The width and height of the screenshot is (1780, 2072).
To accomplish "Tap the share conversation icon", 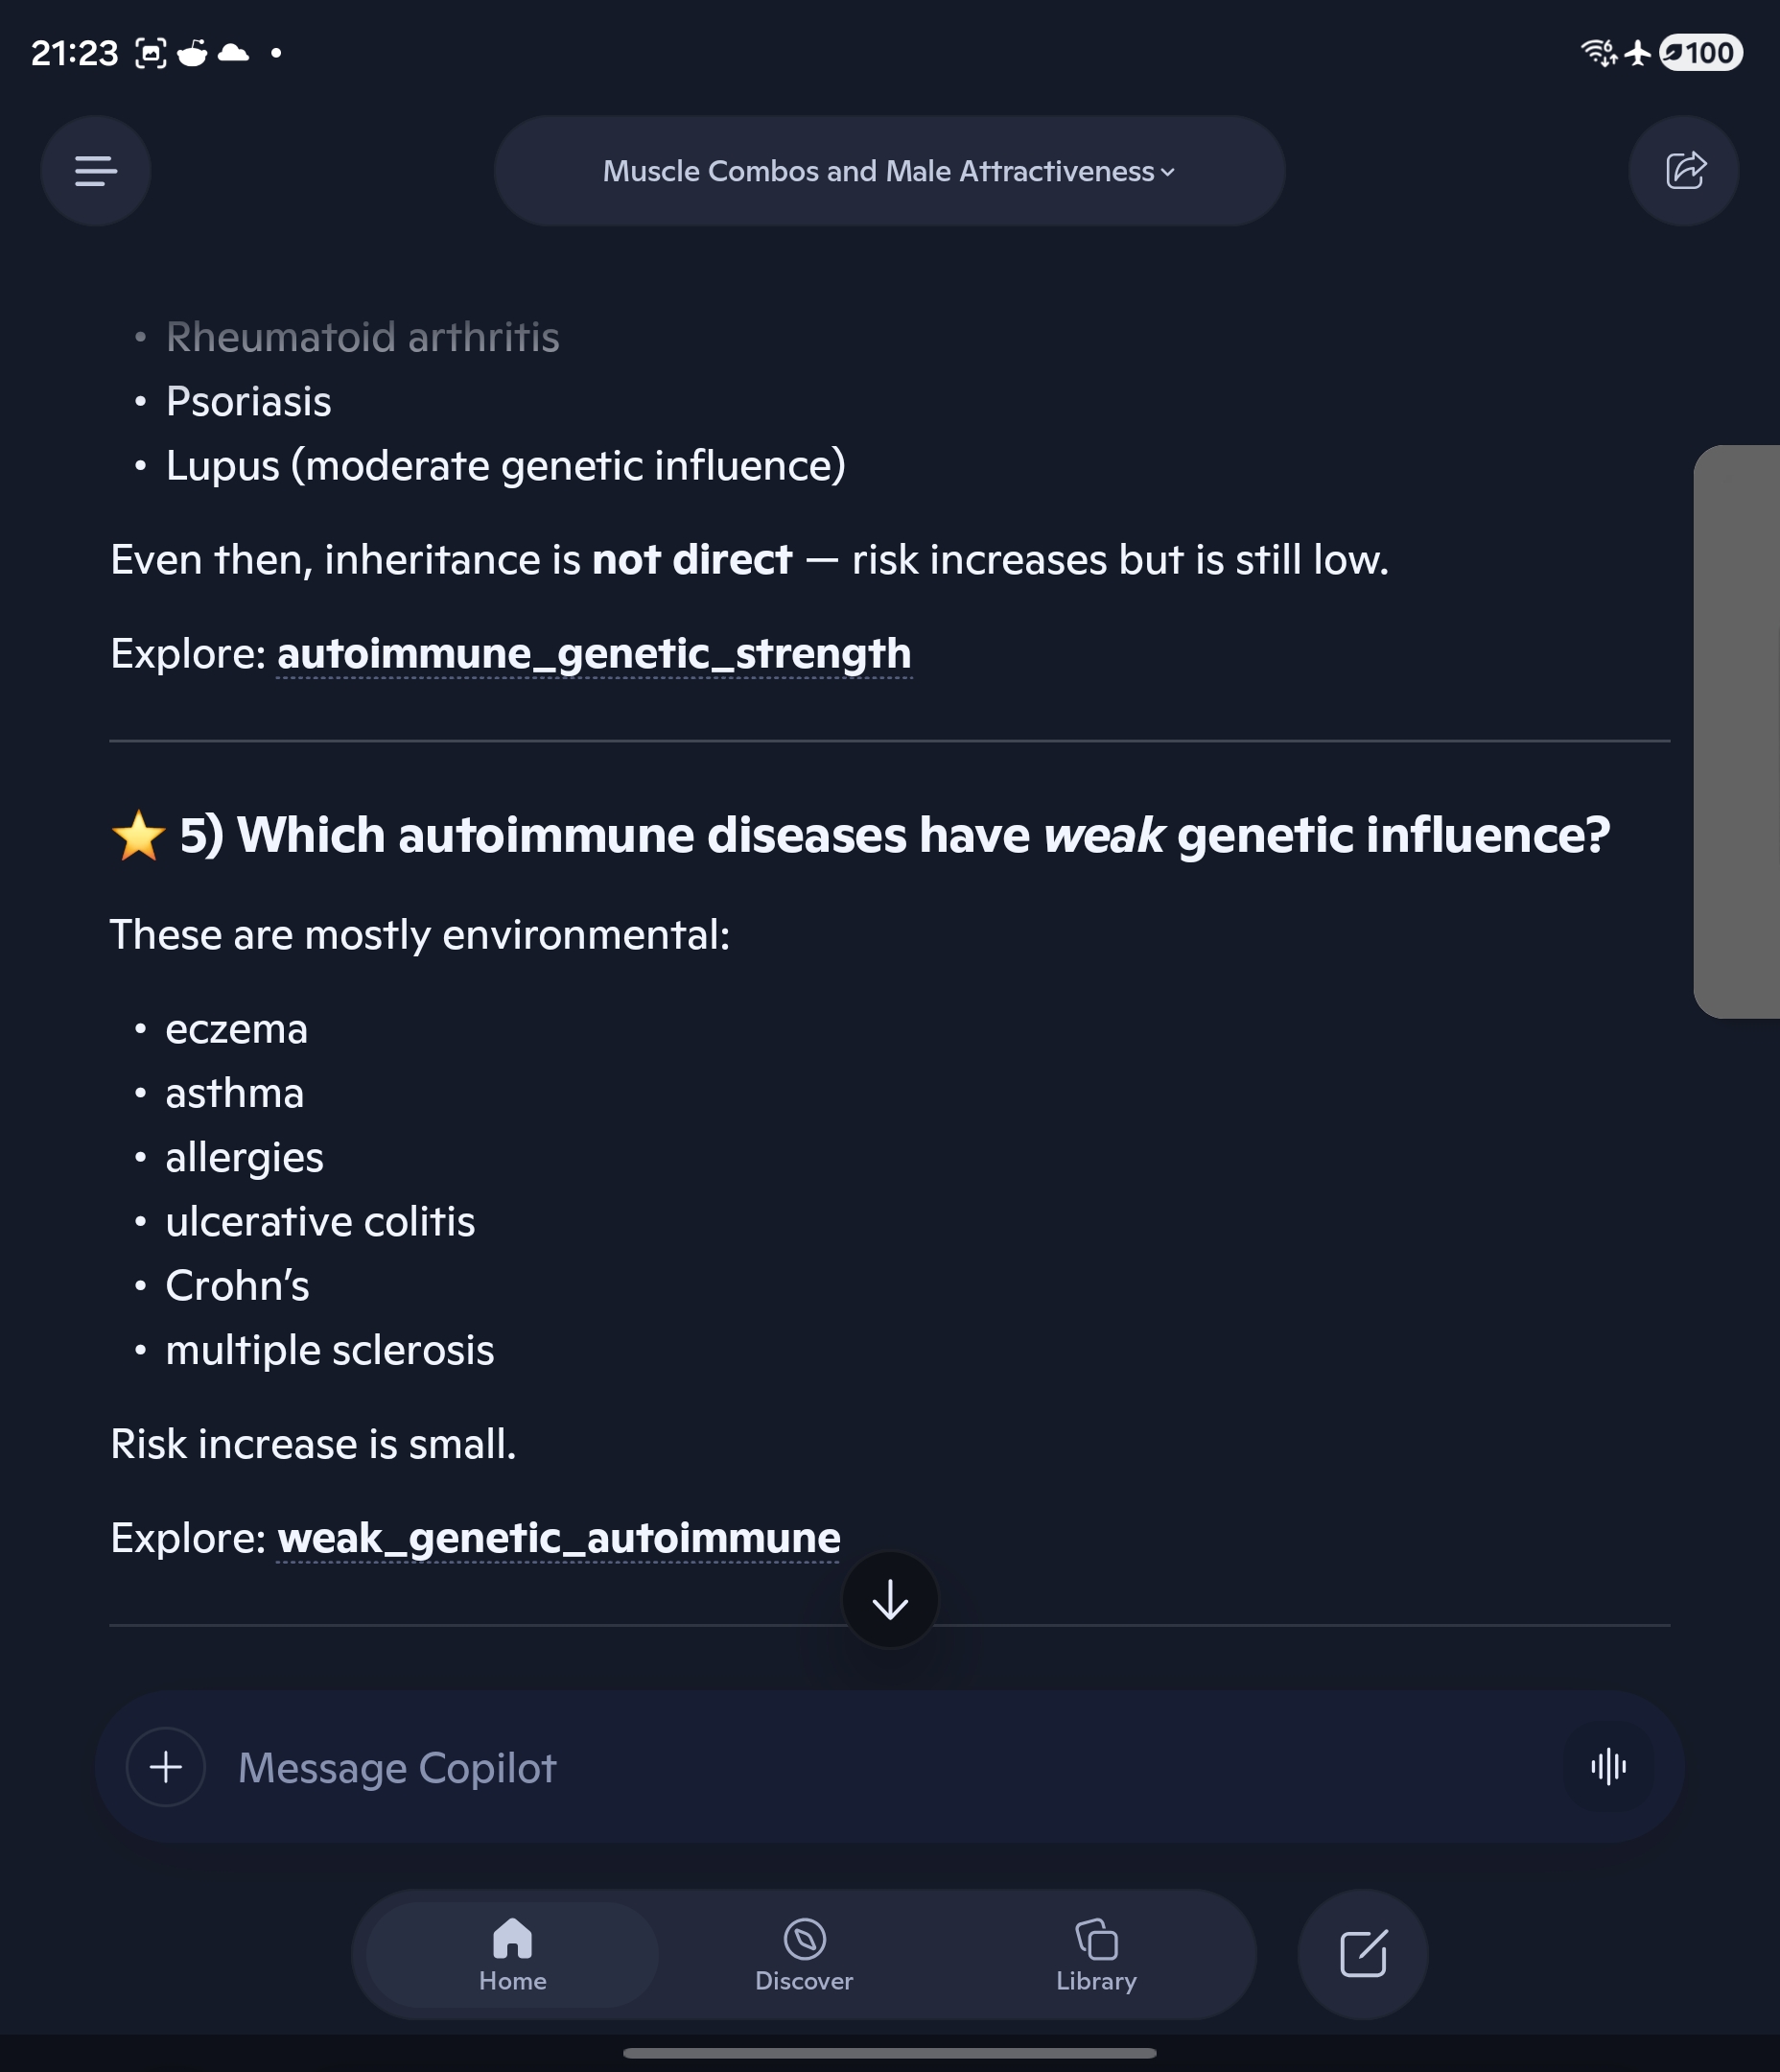I will pos(1684,171).
